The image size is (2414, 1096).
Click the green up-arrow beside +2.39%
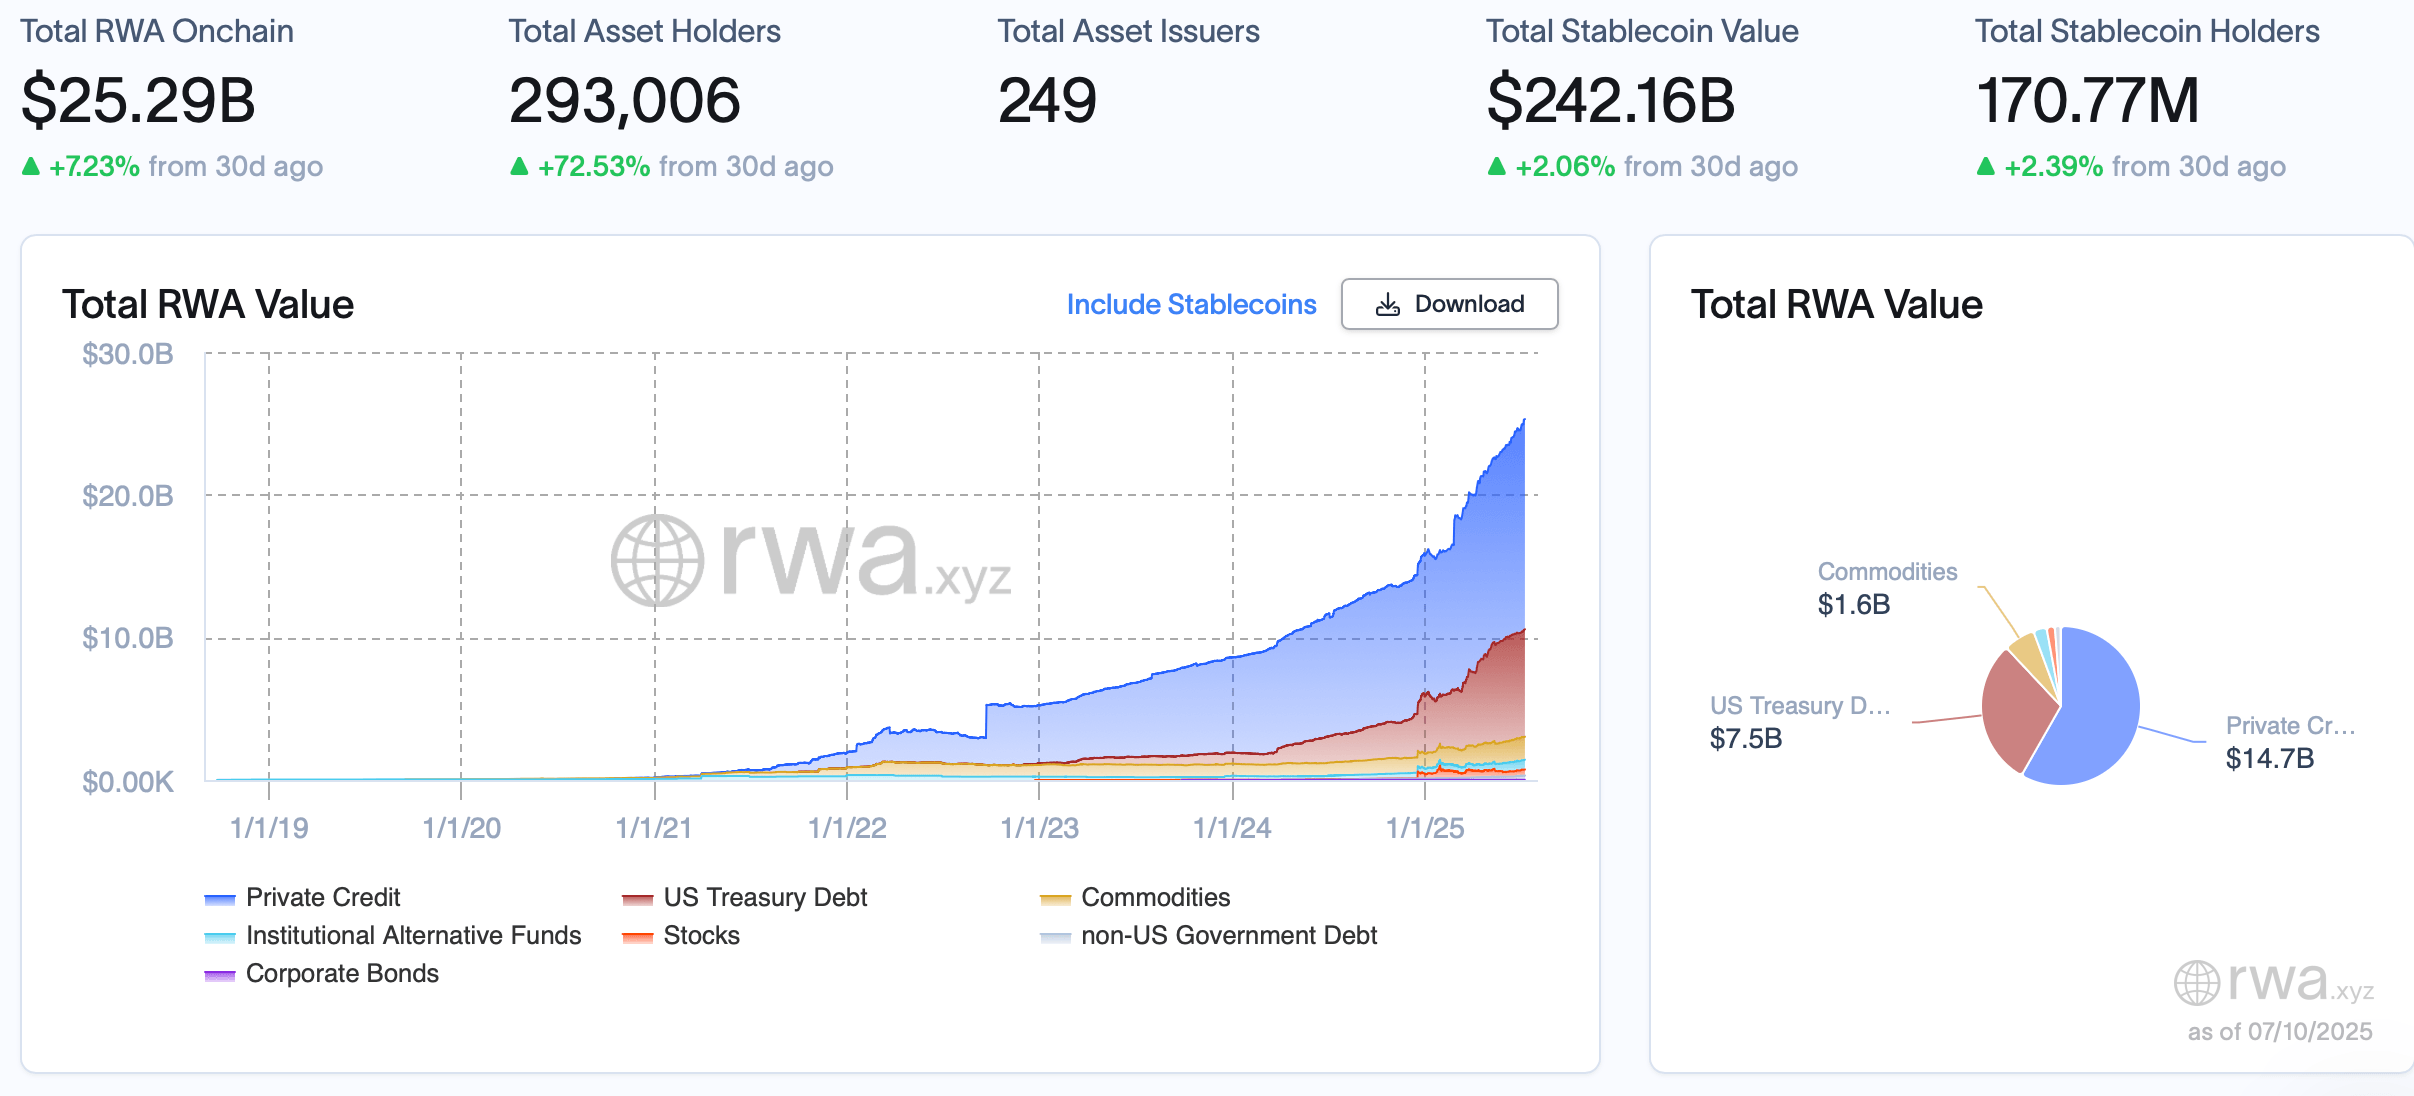click(x=1987, y=167)
